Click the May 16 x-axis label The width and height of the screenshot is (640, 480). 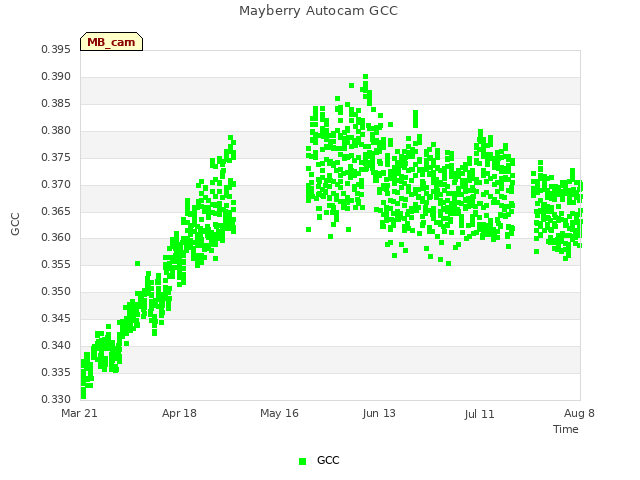279,413
